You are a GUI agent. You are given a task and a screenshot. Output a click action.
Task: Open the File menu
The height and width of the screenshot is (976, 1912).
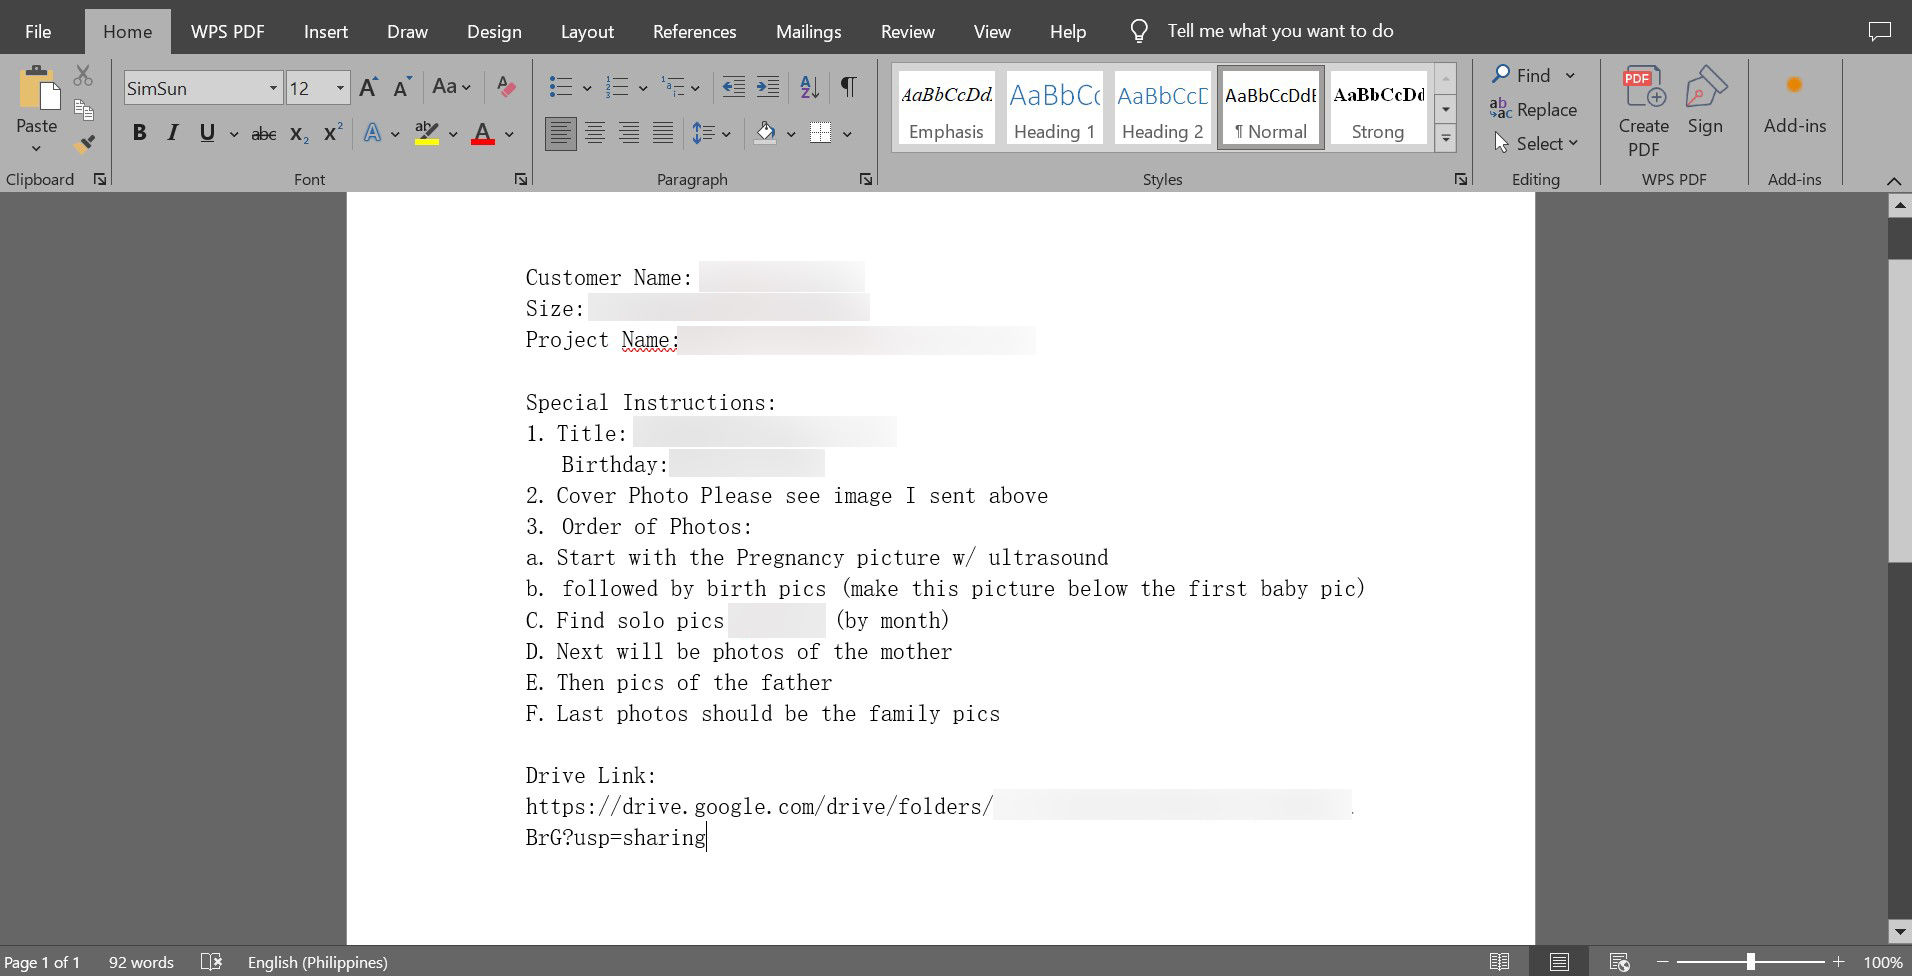point(38,32)
